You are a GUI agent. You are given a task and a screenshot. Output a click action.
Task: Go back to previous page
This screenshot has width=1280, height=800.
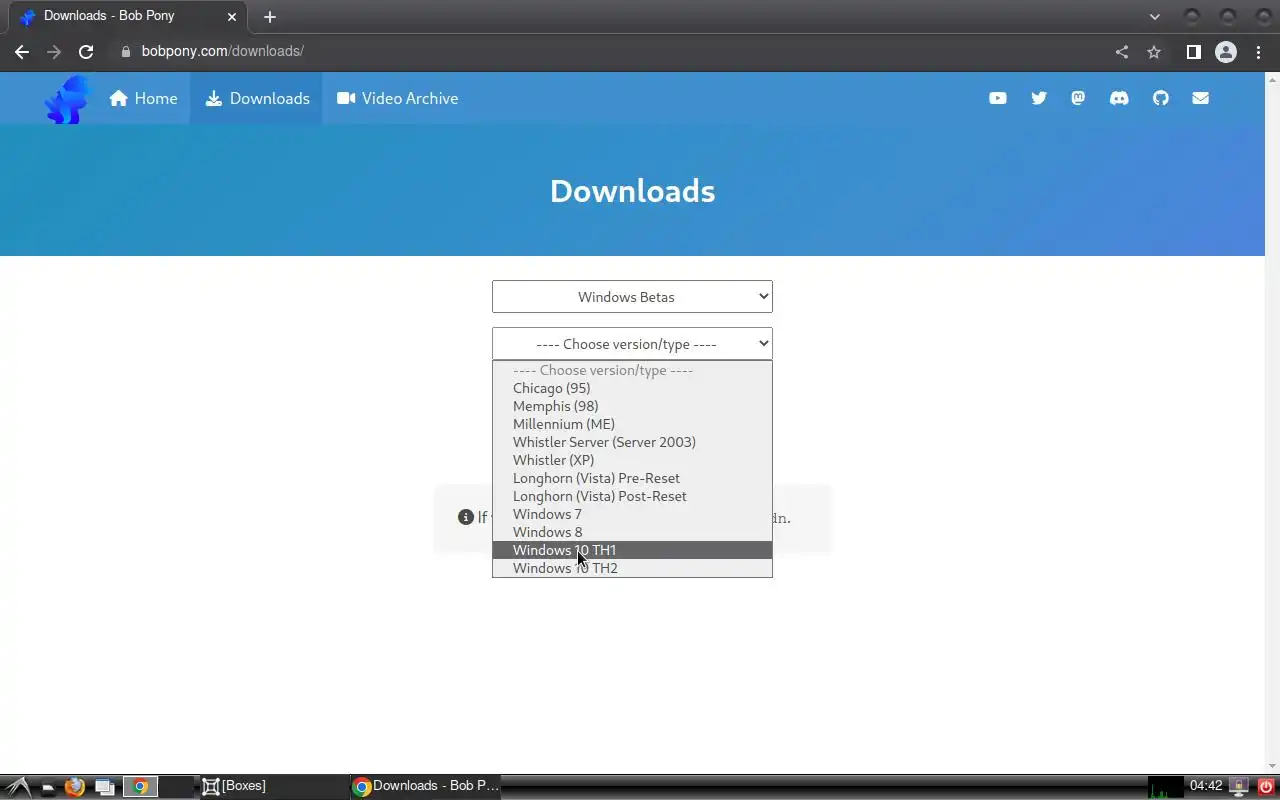[x=22, y=52]
